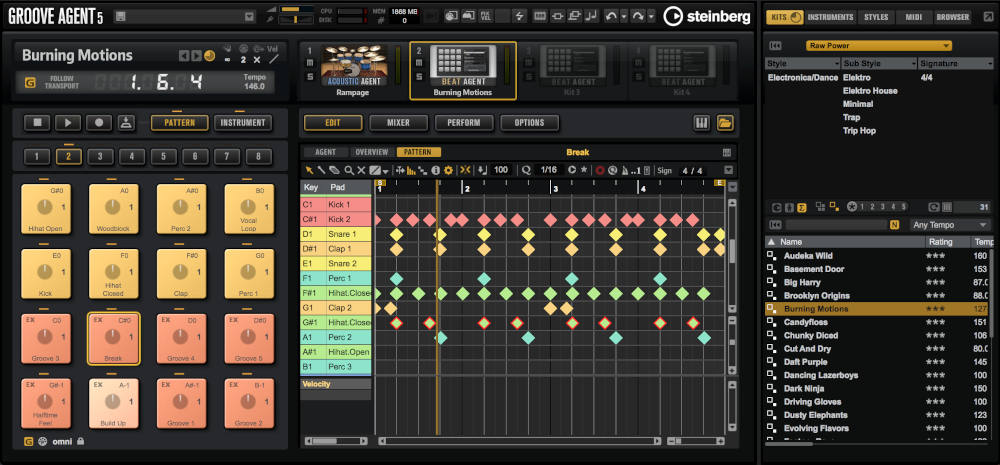
Task: Start playback with the play button
Action: point(68,122)
